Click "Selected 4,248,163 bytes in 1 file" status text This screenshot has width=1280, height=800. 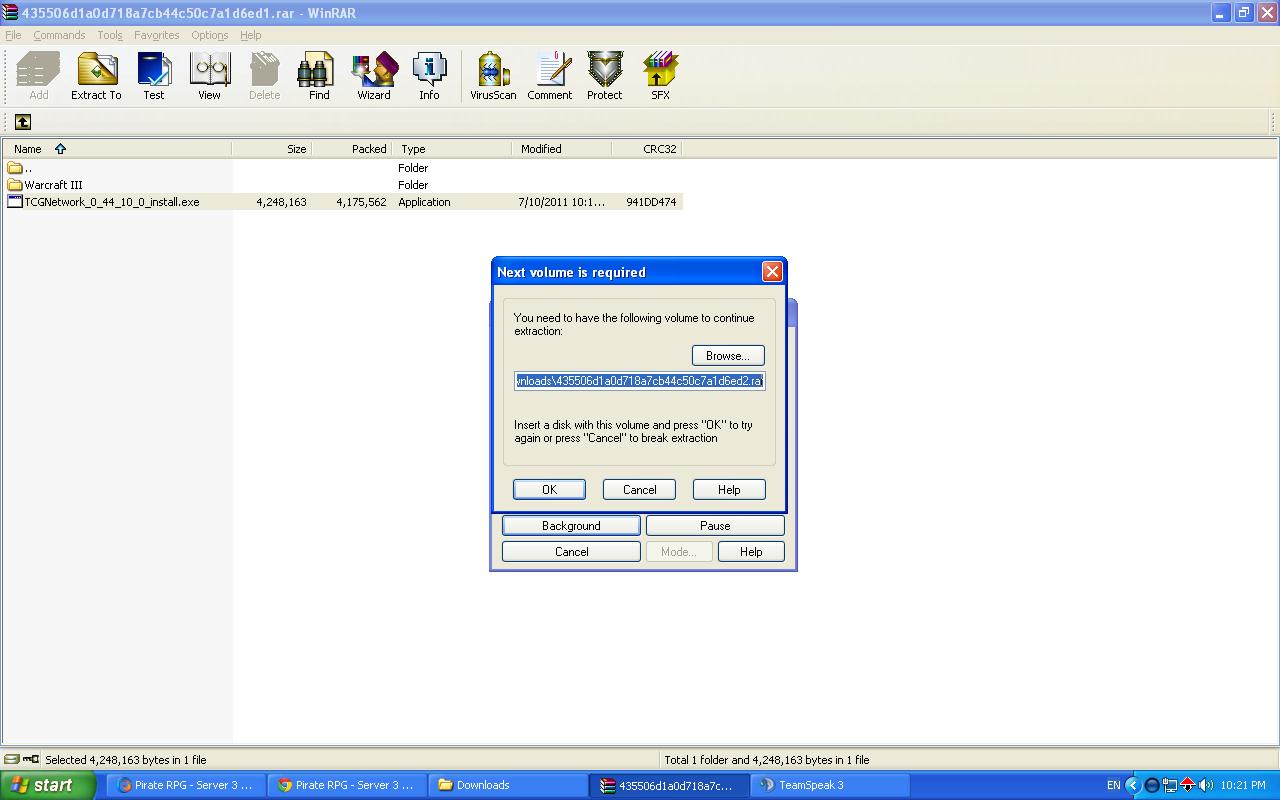click(x=126, y=760)
